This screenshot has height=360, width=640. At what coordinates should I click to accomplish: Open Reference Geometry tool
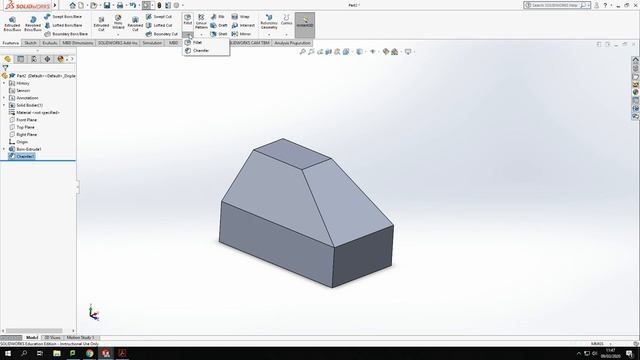[x=269, y=22]
